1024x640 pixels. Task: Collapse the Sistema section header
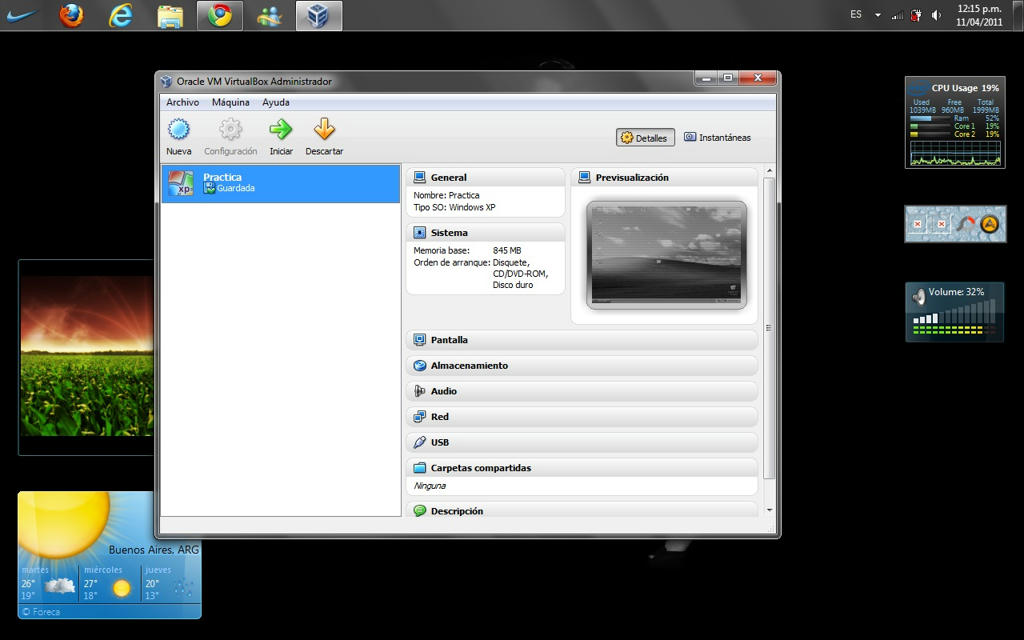(x=485, y=232)
